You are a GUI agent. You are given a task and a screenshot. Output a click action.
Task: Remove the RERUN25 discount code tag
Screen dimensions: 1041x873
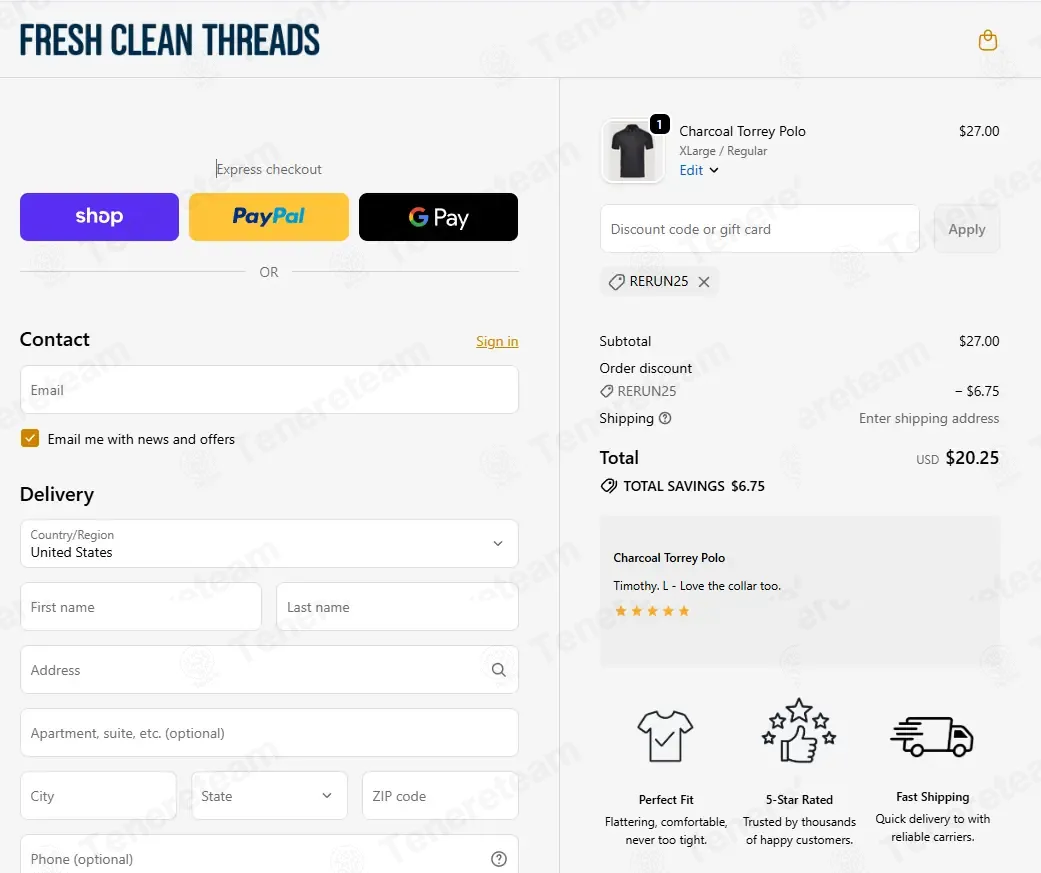coord(704,282)
